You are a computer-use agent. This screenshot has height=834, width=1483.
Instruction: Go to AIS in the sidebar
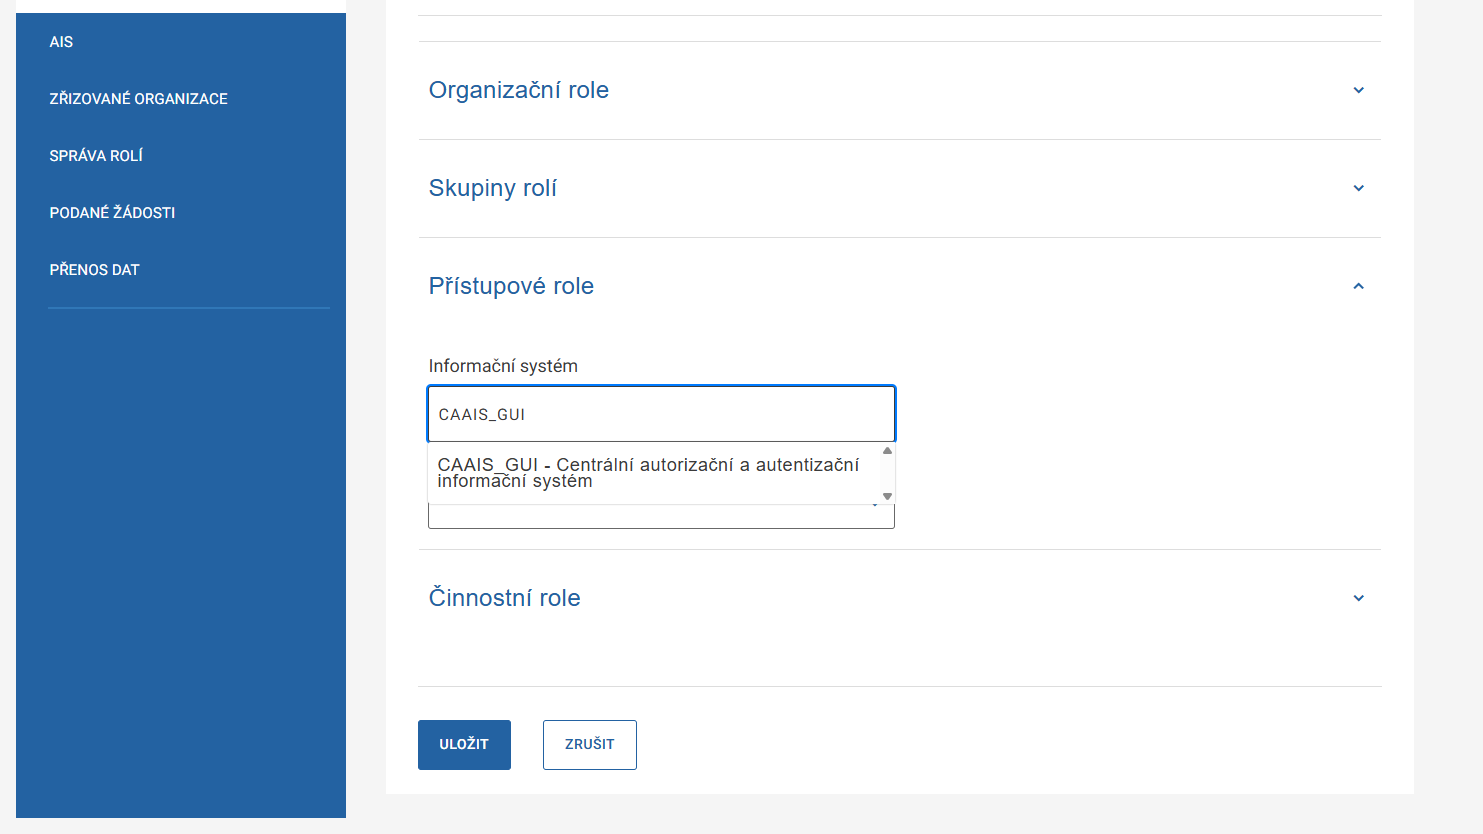[x=61, y=42]
